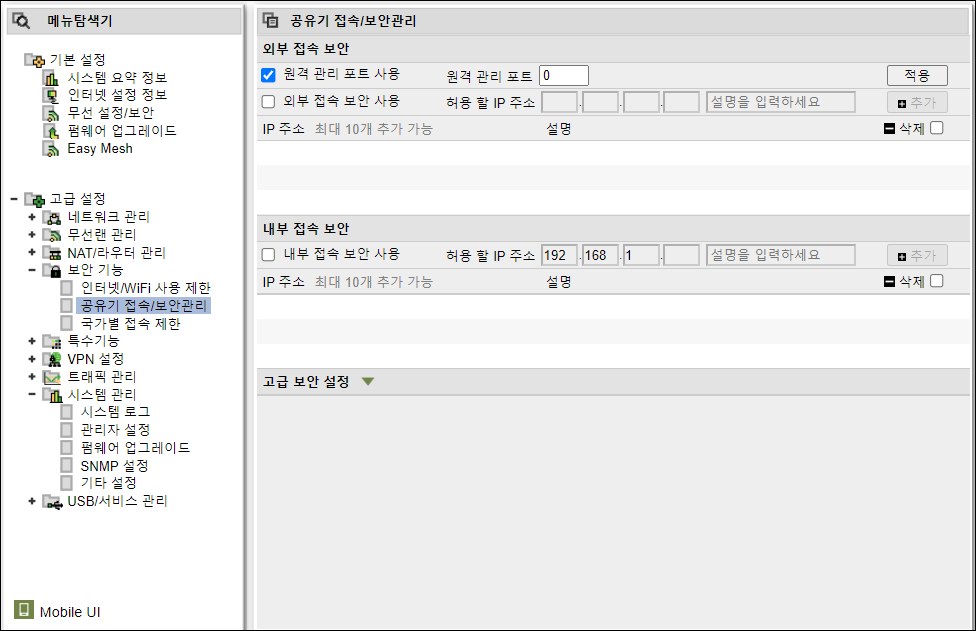Click the 원격 관리 포트 input field

564,75
